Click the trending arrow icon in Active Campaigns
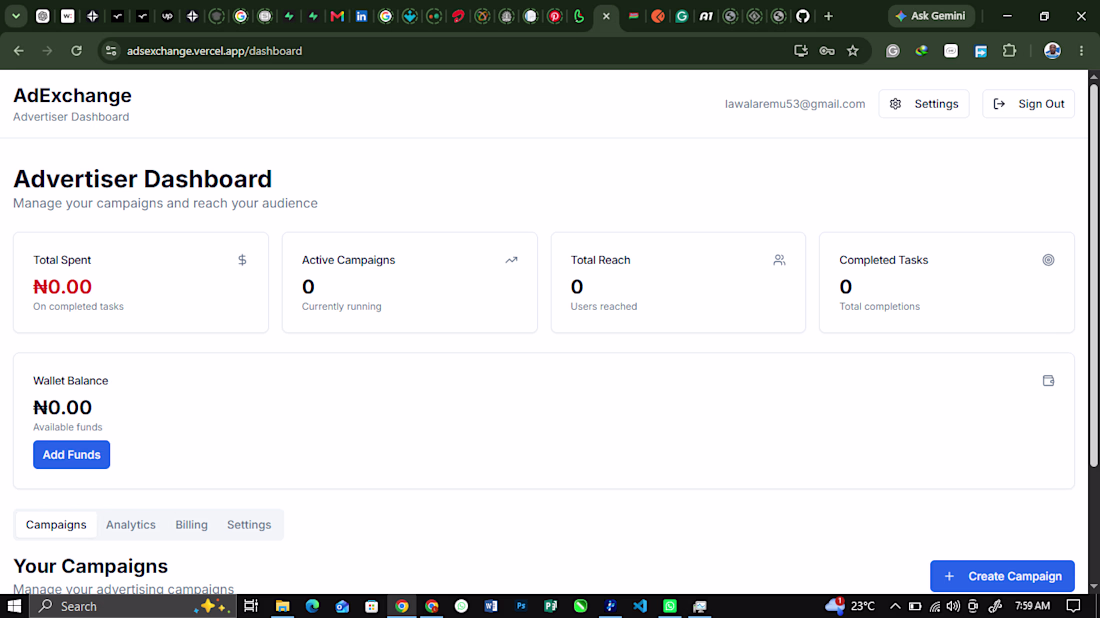The width and height of the screenshot is (1100, 618). click(511, 260)
